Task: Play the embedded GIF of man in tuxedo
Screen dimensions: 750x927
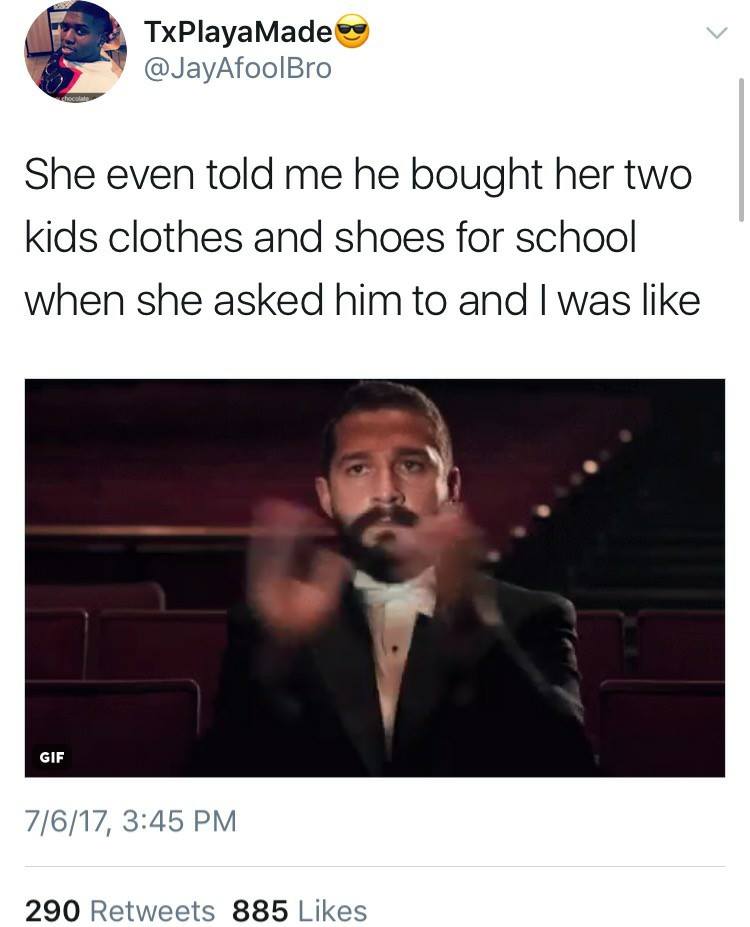Action: coord(375,578)
